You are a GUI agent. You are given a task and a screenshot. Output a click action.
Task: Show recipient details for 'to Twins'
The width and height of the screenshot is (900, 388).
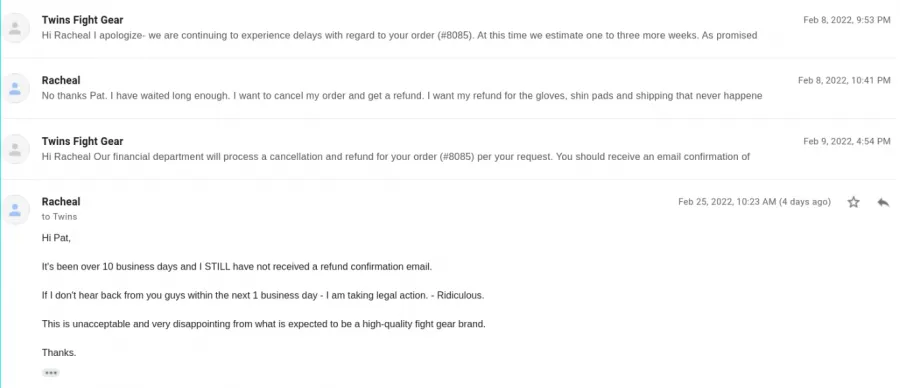click(x=60, y=217)
